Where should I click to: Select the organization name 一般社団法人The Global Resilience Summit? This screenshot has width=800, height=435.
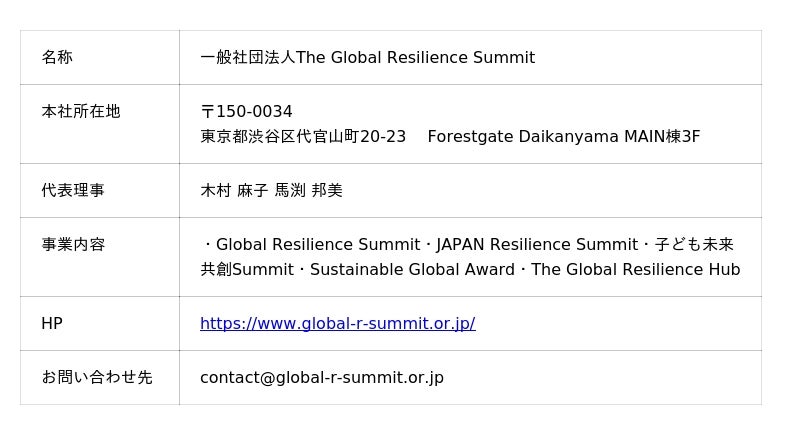(367, 57)
